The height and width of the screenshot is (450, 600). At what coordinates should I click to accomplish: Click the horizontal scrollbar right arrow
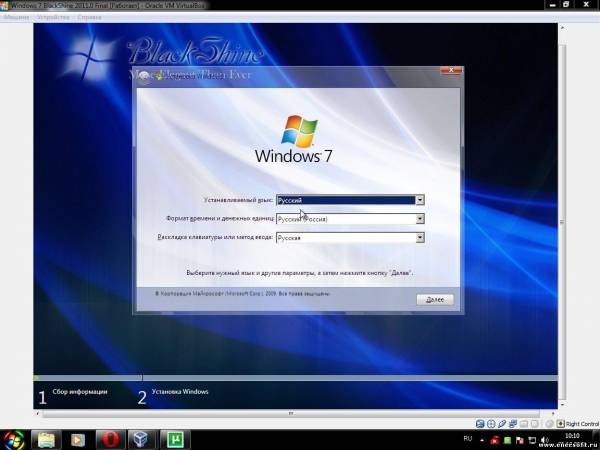pyautogui.click(x=553, y=413)
